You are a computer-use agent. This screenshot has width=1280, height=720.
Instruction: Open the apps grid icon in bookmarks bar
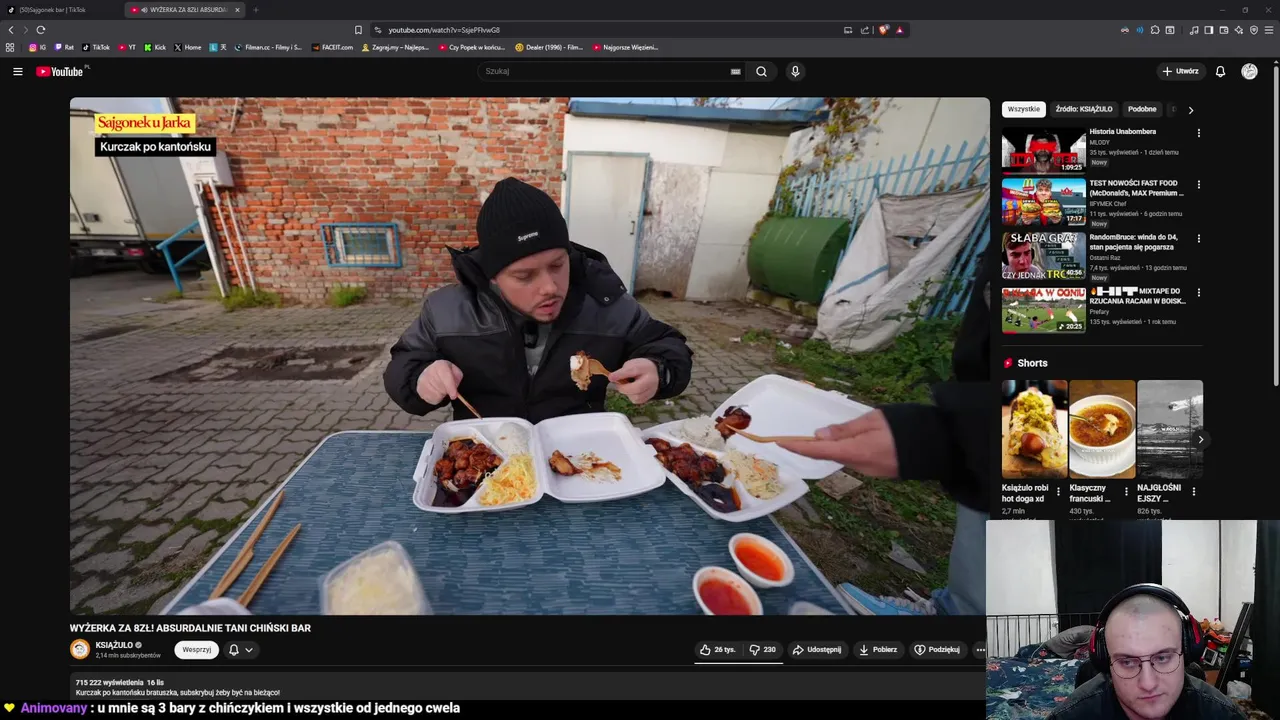[10, 47]
